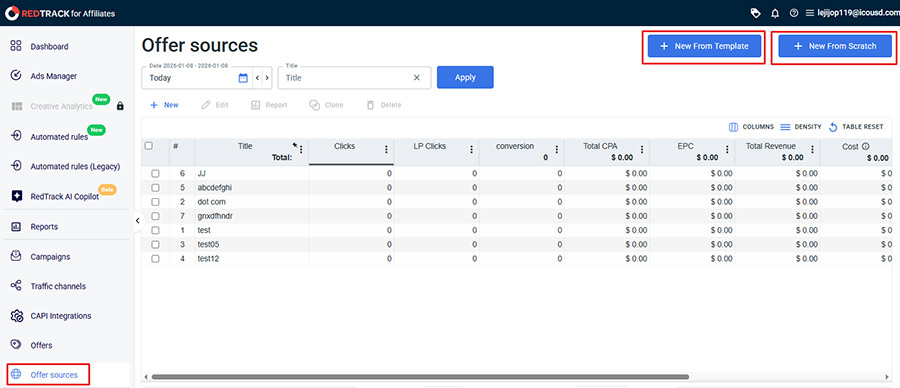The height and width of the screenshot is (388, 900).
Task: Open the Total Revenue column options menu
Action: [812, 150]
